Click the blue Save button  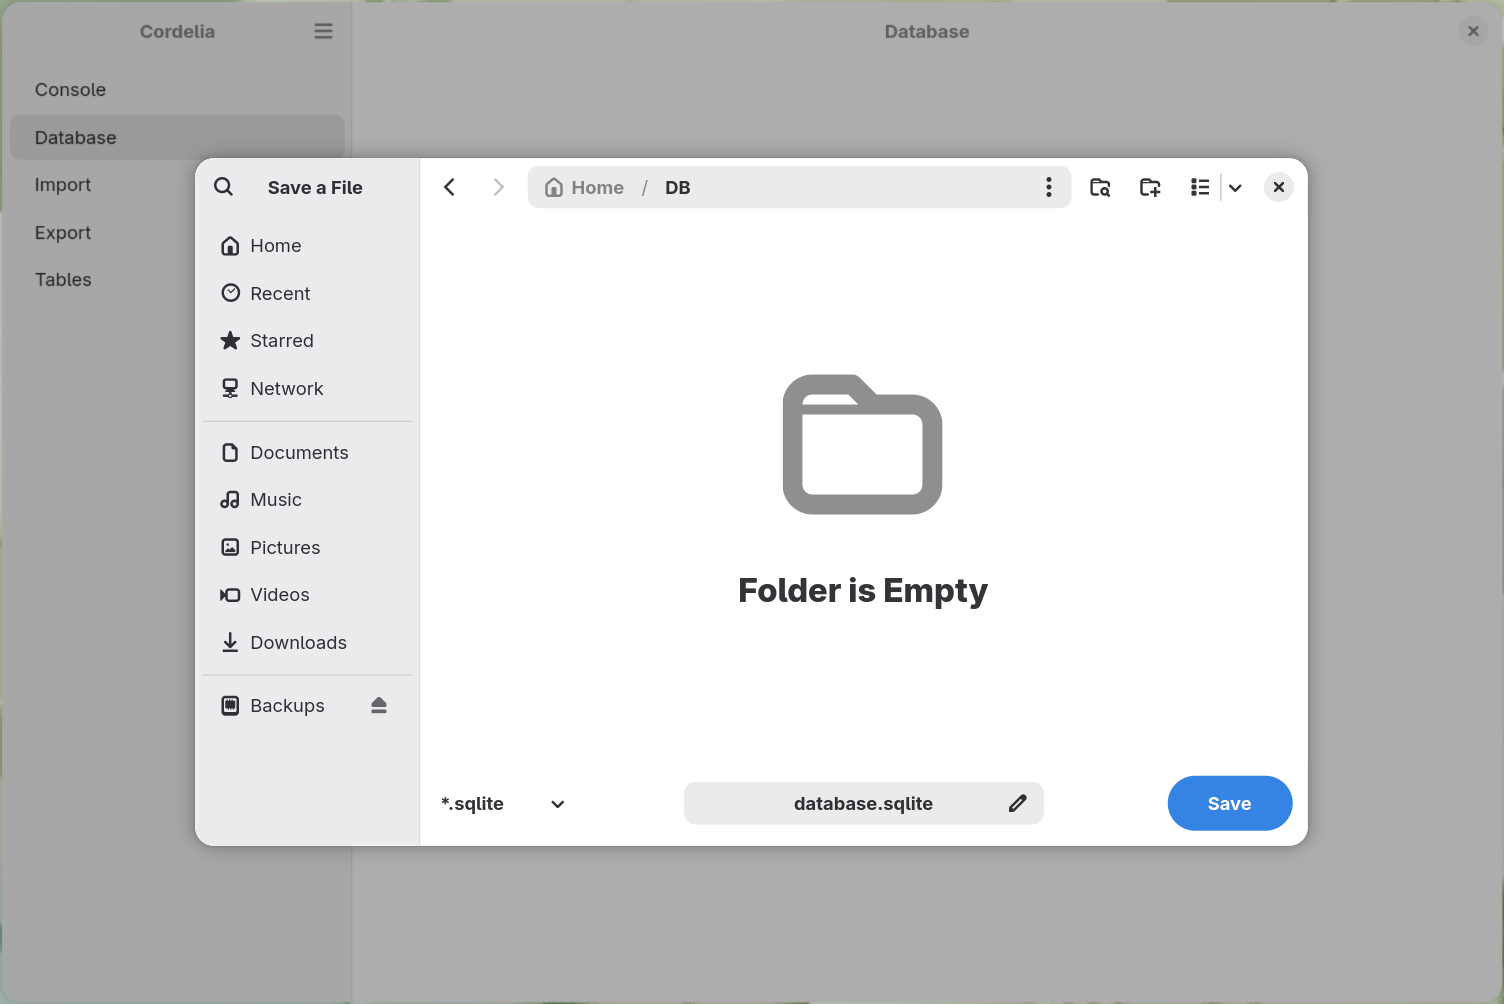pos(1230,803)
